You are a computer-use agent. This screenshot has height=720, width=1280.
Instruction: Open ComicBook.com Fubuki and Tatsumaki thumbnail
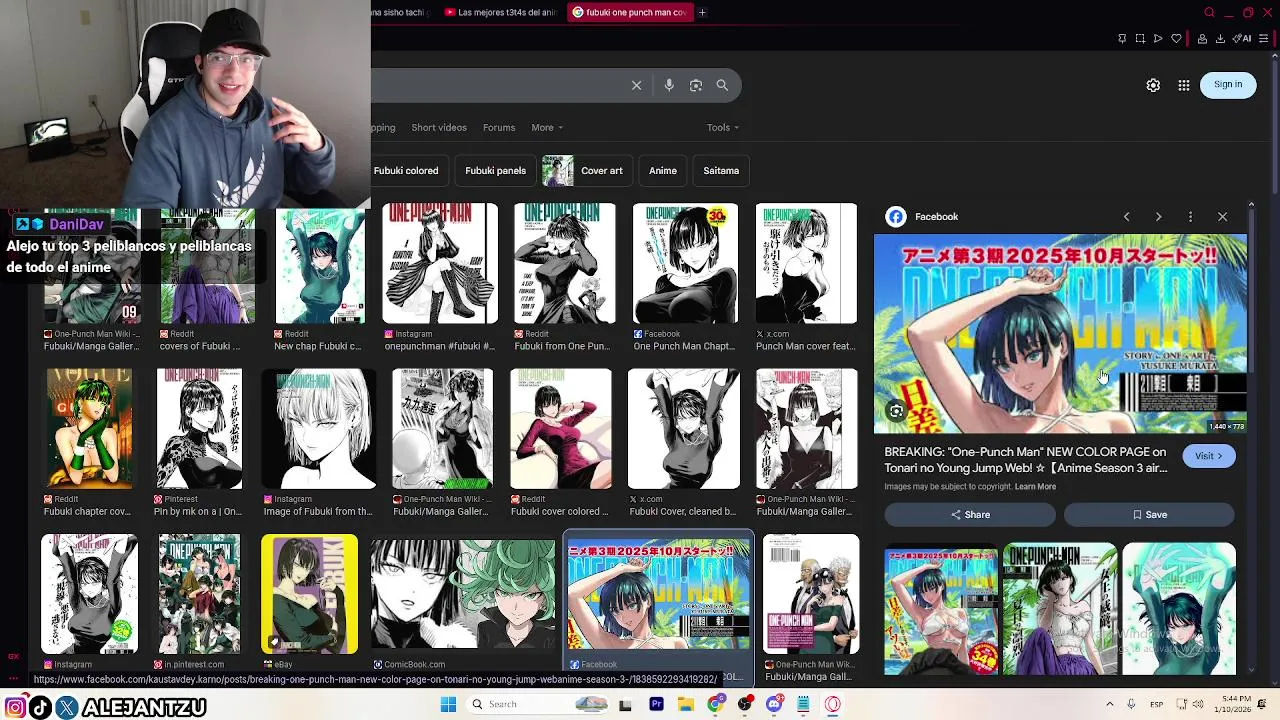[463, 594]
